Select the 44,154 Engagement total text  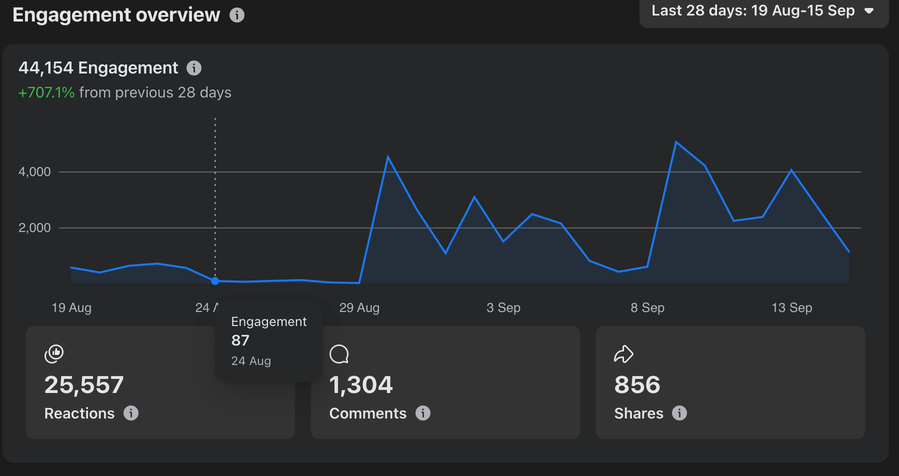pyautogui.click(x=98, y=68)
